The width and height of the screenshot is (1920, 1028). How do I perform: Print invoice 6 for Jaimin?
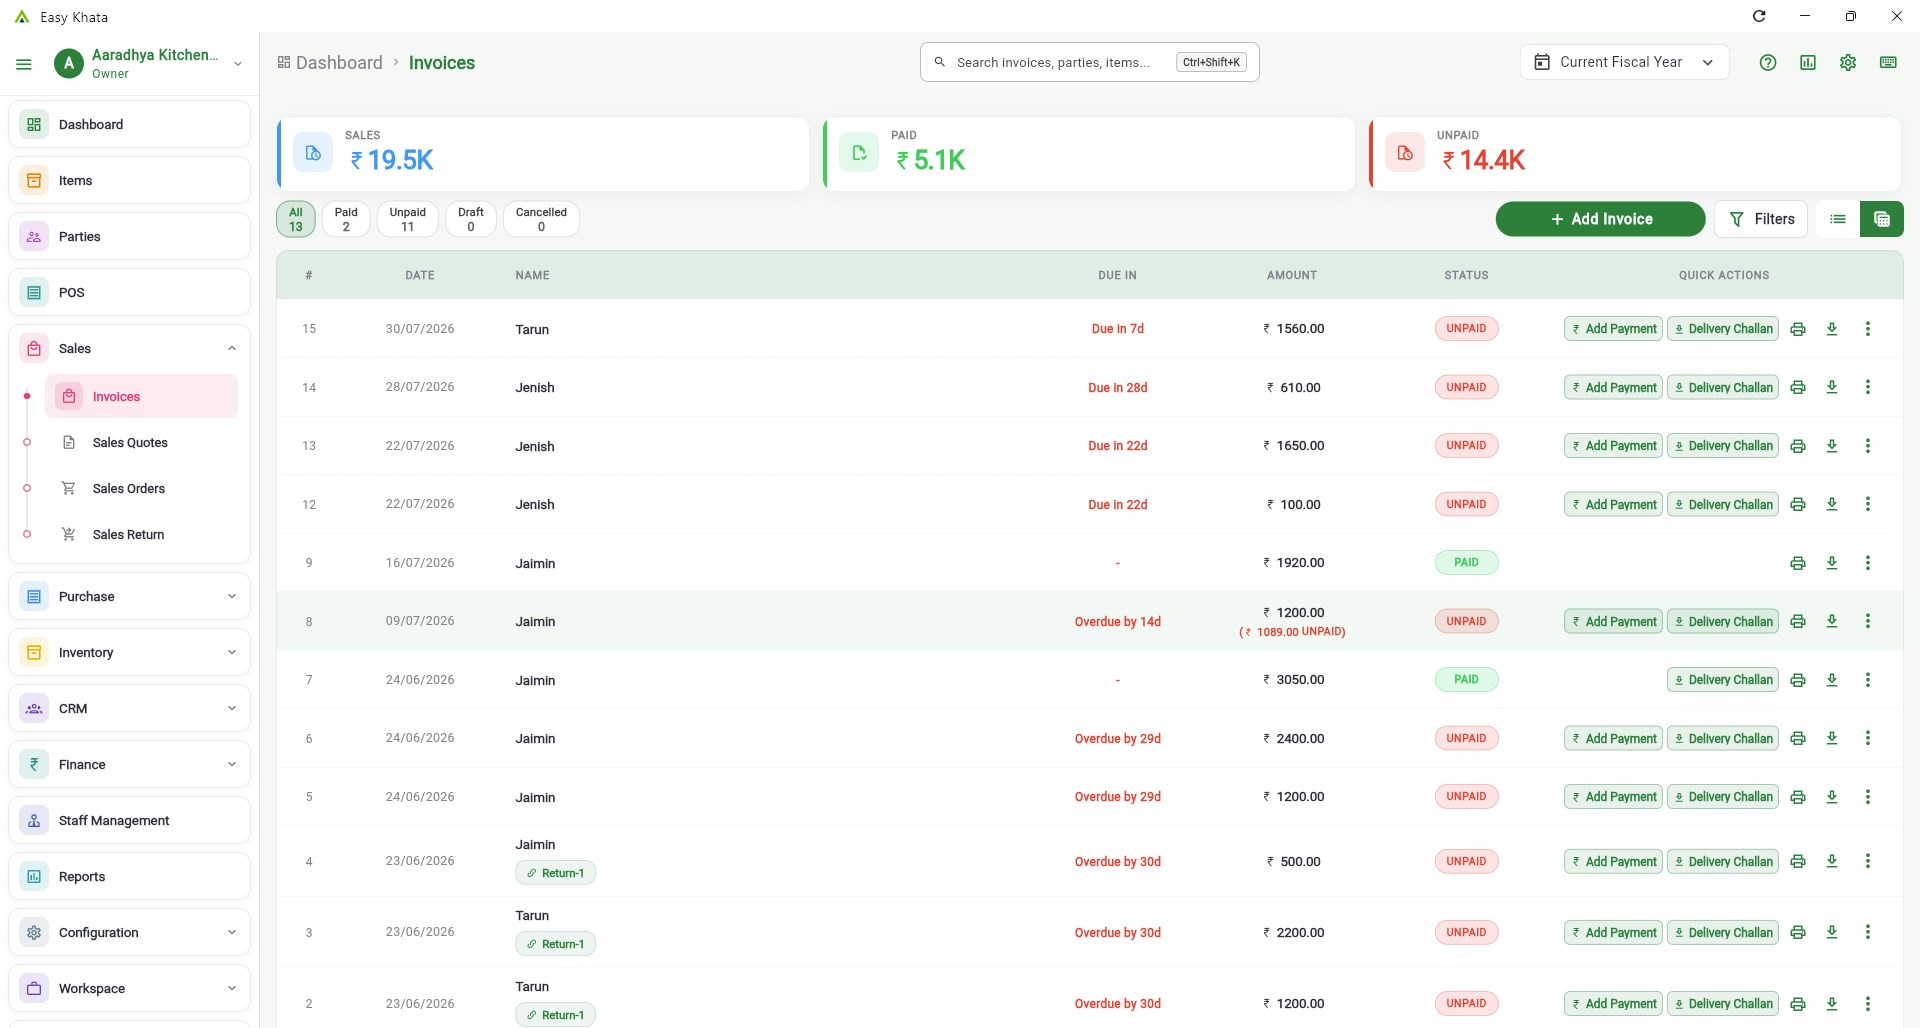[x=1798, y=738]
